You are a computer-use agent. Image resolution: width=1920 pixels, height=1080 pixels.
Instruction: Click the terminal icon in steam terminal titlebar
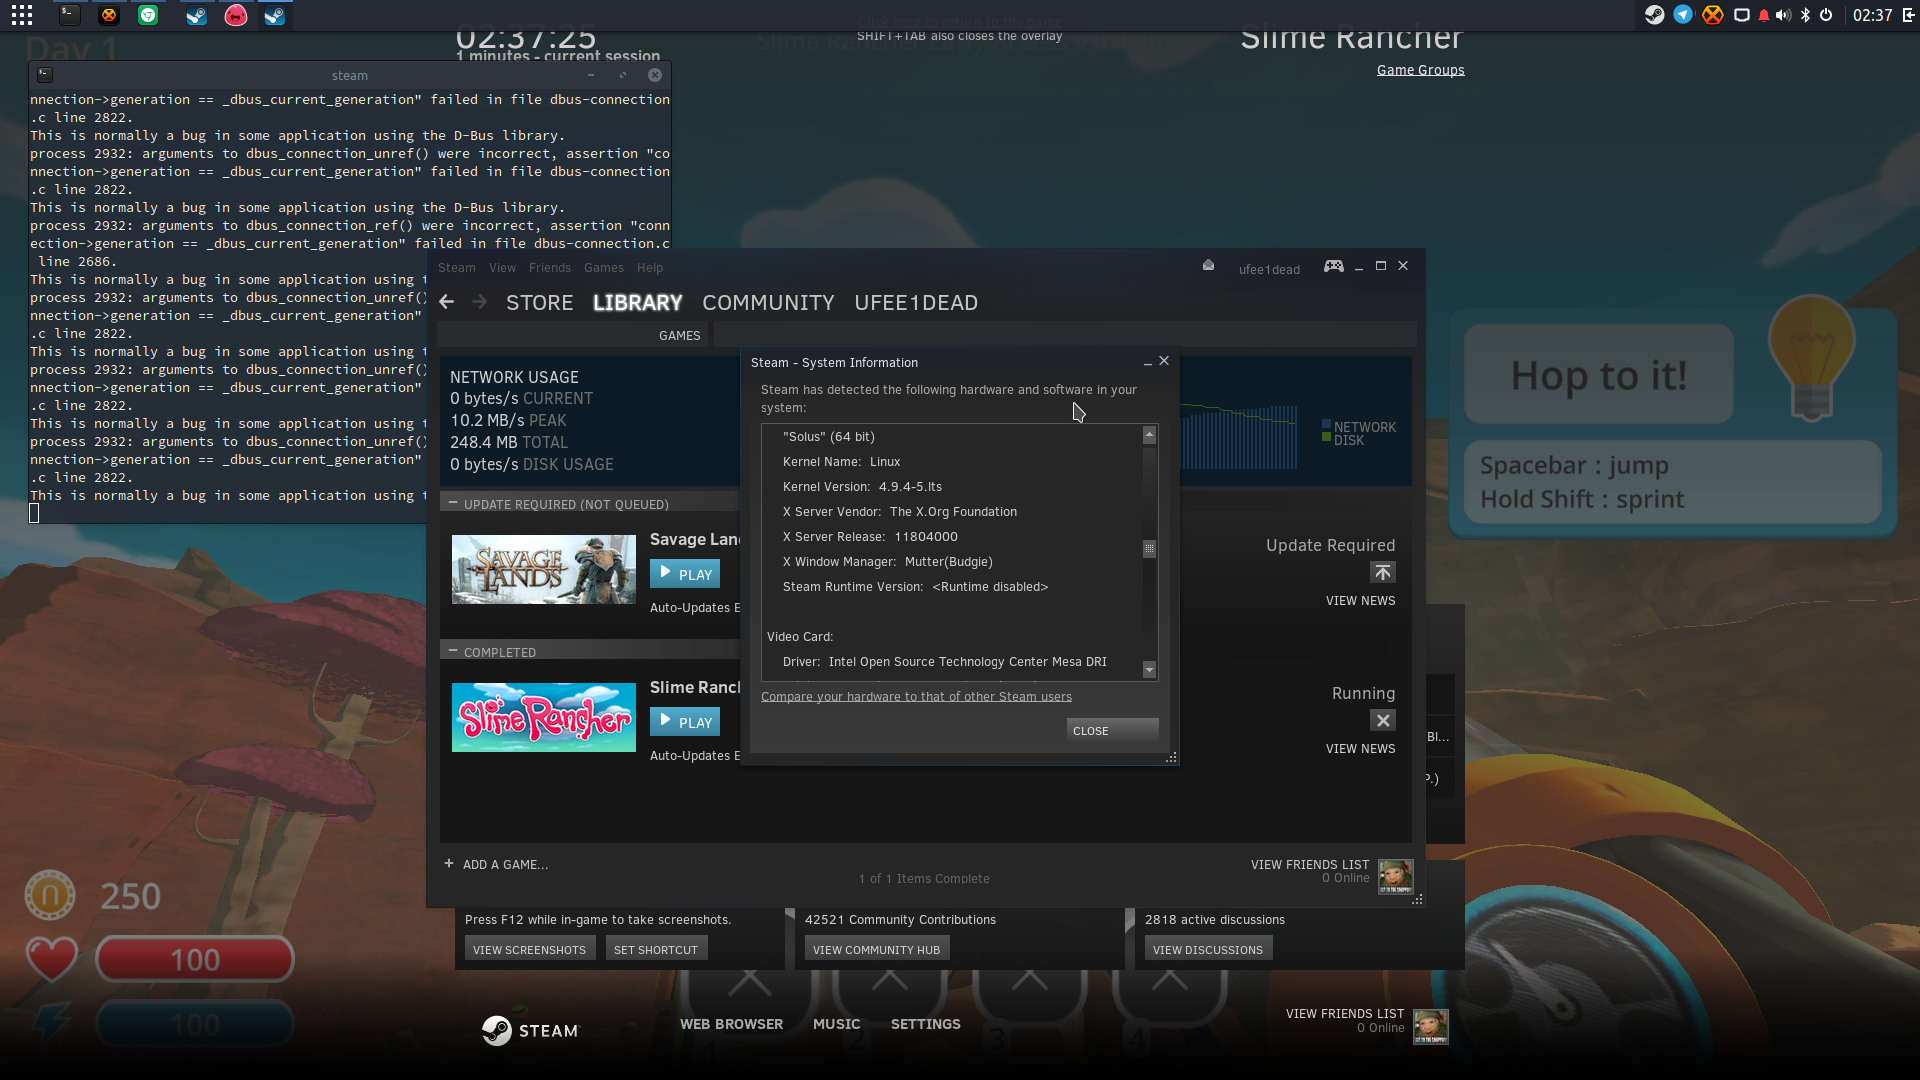[x=45, y=75]
